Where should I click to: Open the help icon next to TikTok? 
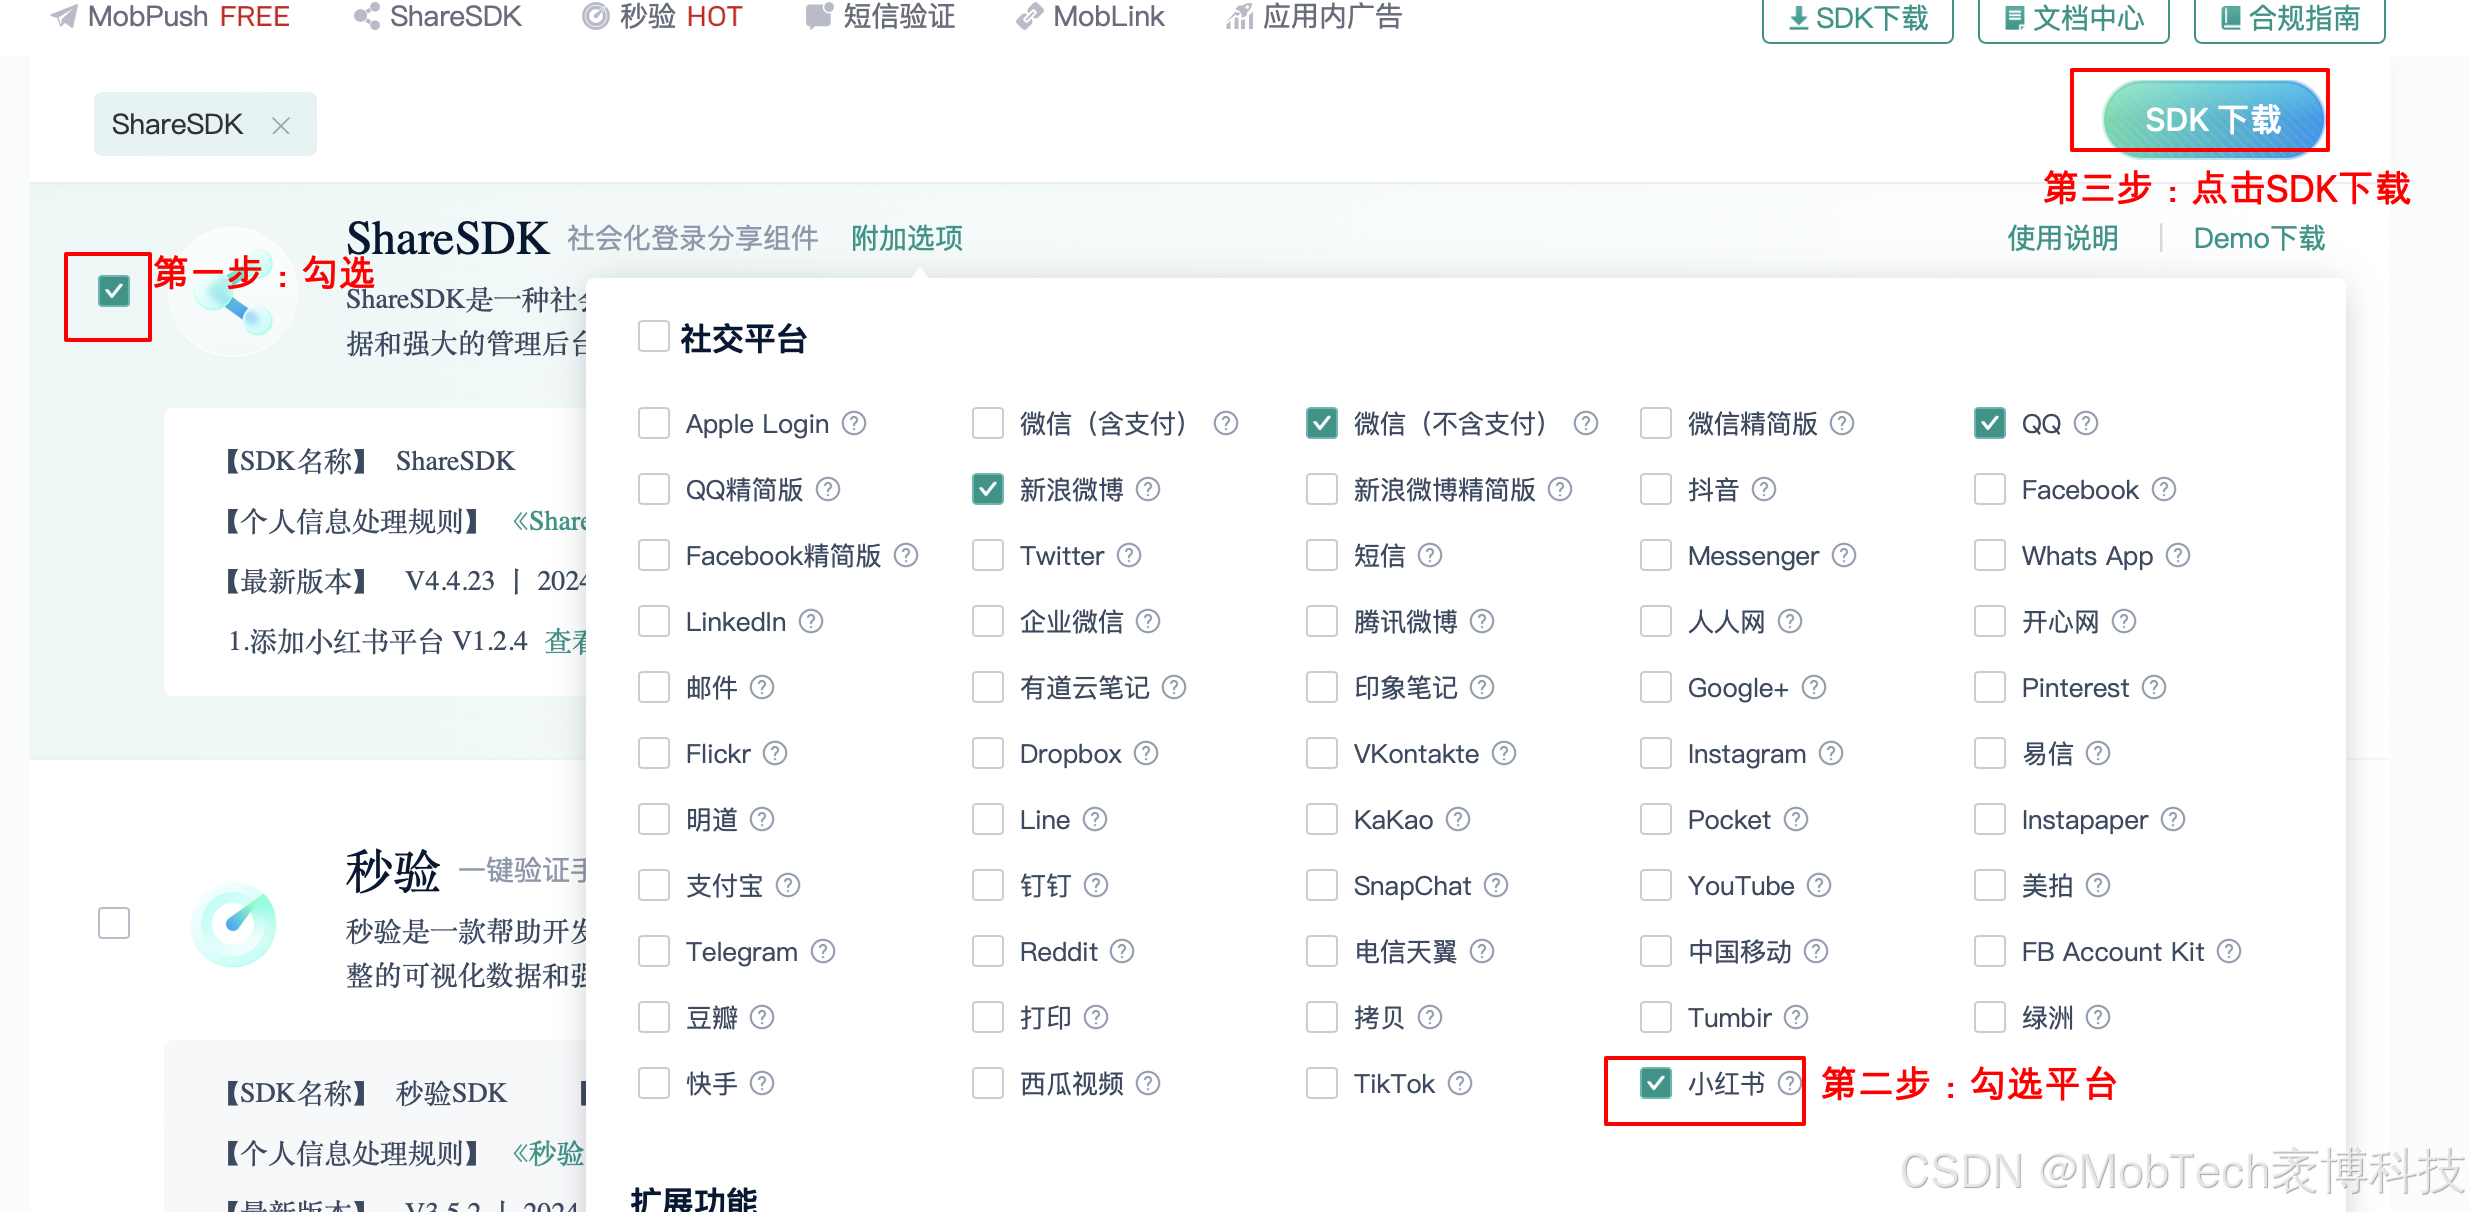pos(1460,1083)
